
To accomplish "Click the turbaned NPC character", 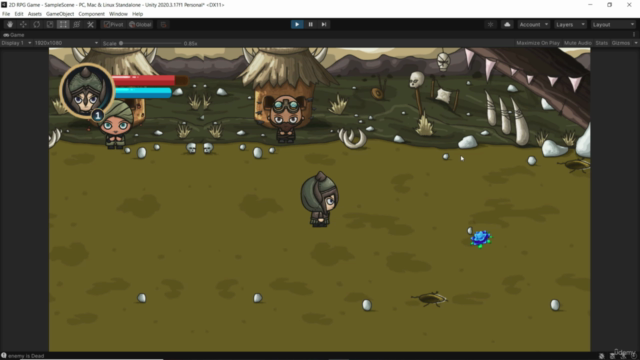I will [116, 125].
